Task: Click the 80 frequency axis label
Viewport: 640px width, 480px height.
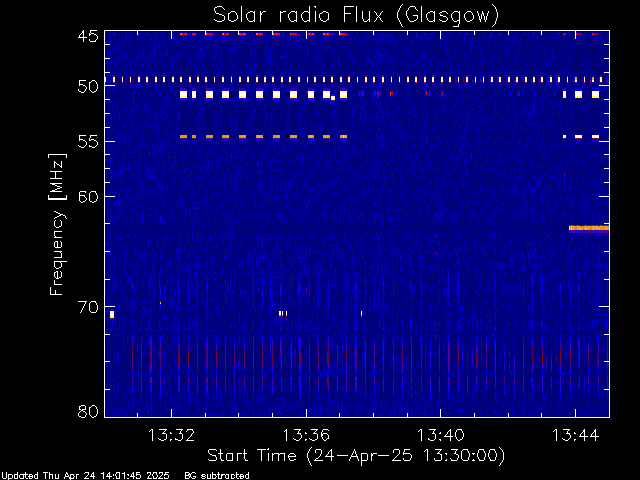Action: coord(88,411)
